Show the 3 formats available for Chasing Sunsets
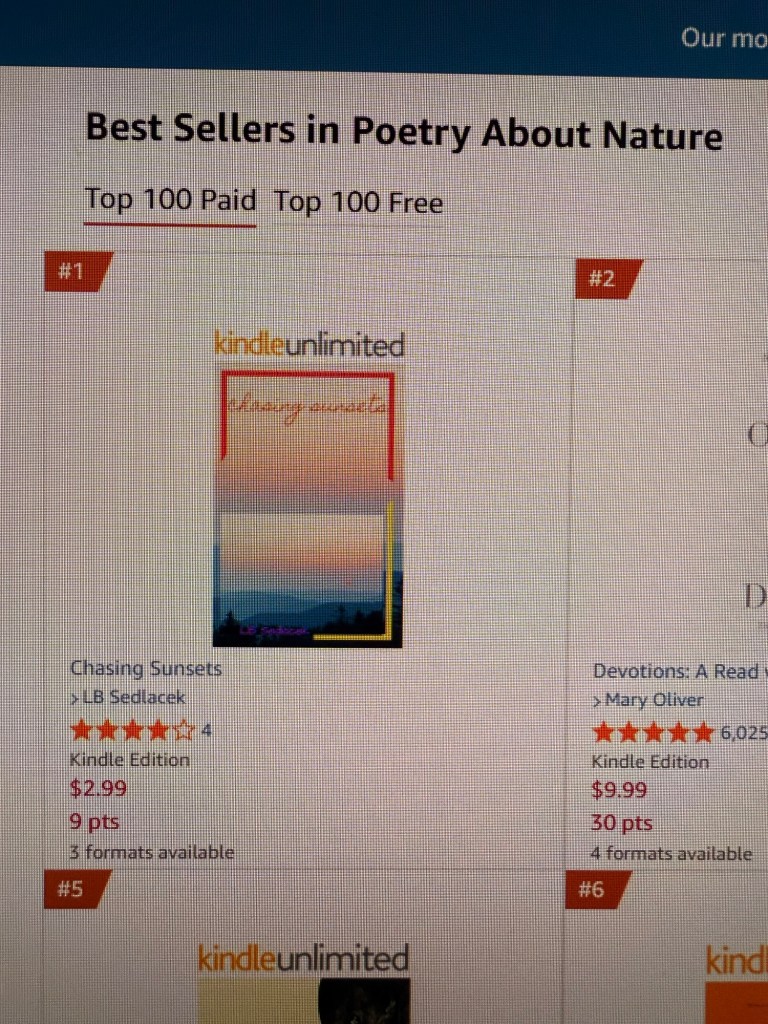Screen dimensions: 768x1024 [152, 853]
